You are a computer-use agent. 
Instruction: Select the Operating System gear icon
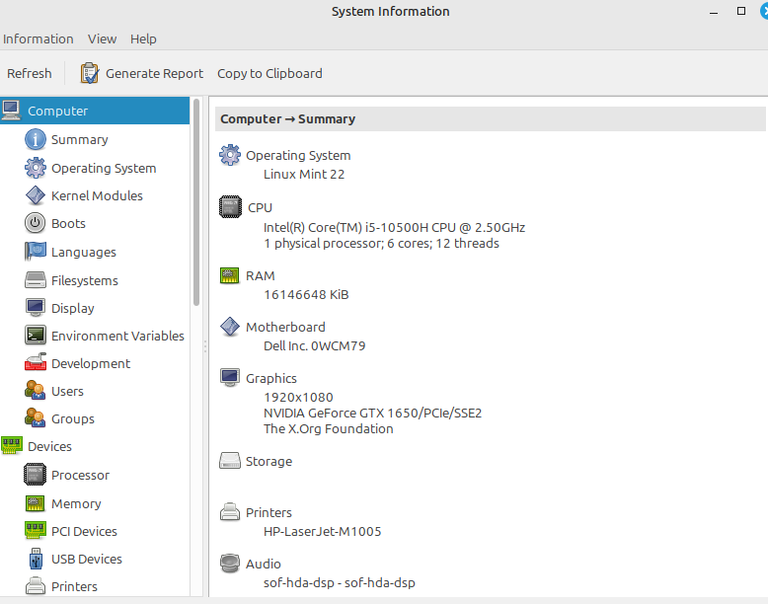tap(35, 168)
